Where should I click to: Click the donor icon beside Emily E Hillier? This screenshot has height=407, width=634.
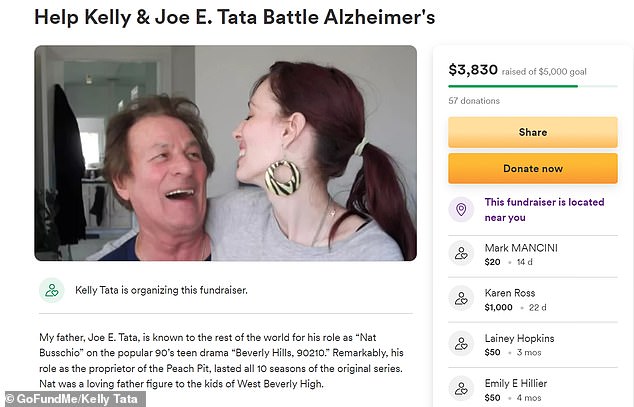pos(461,390)
